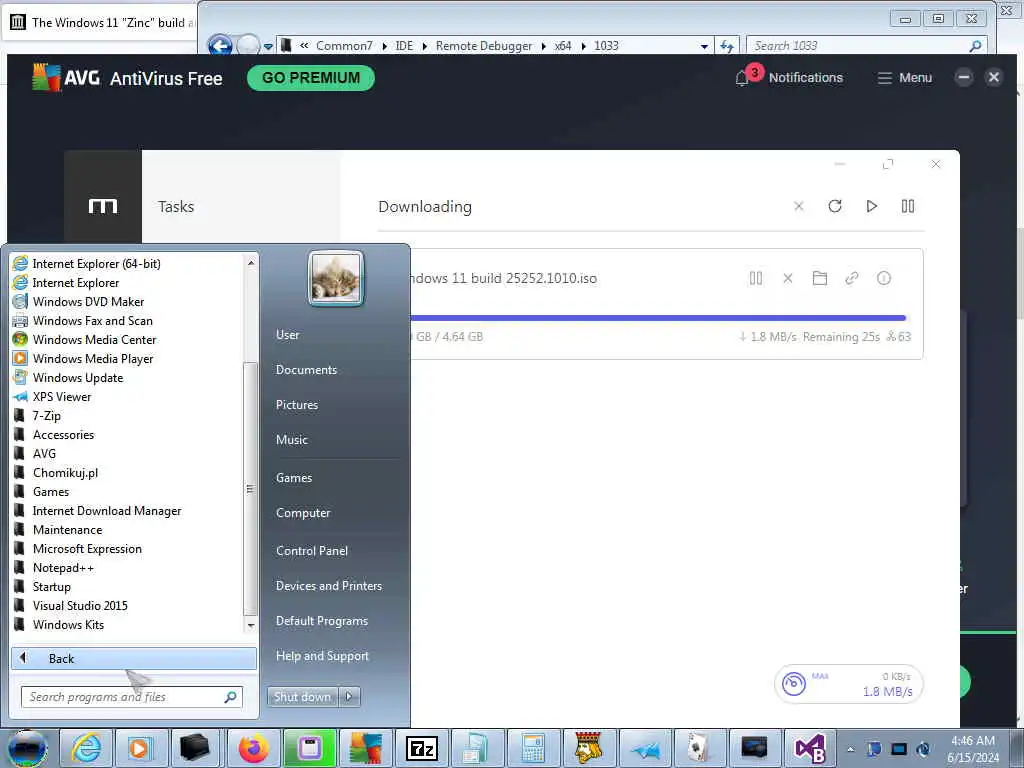This screenshot has width=1024, height=768.
Task: Open Control Panel from Start menu
Action: click(312, 551)
